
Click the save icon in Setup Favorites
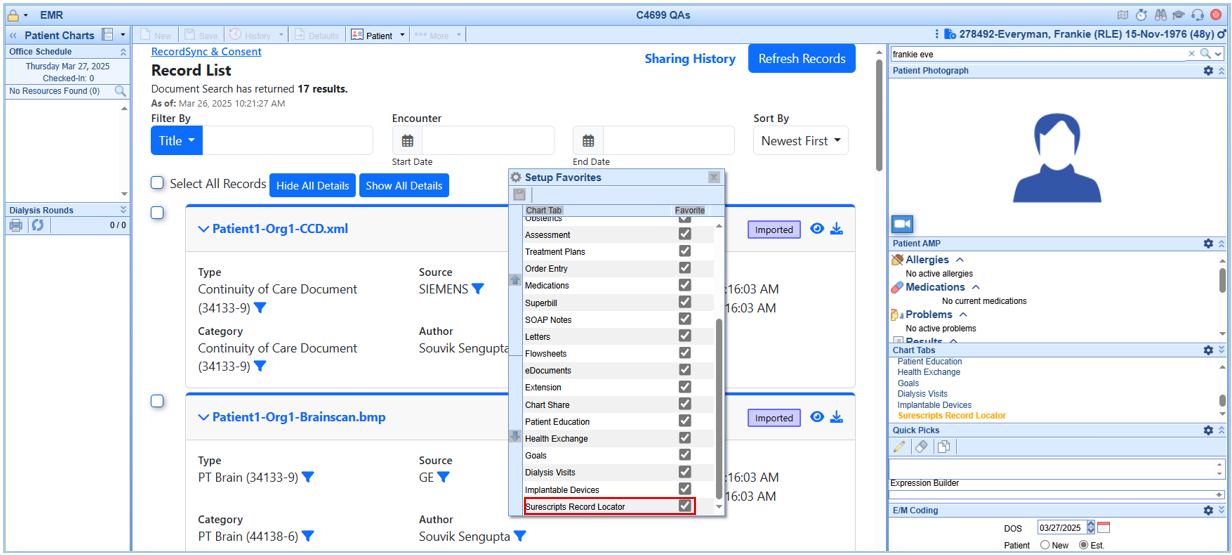point(519,194)
